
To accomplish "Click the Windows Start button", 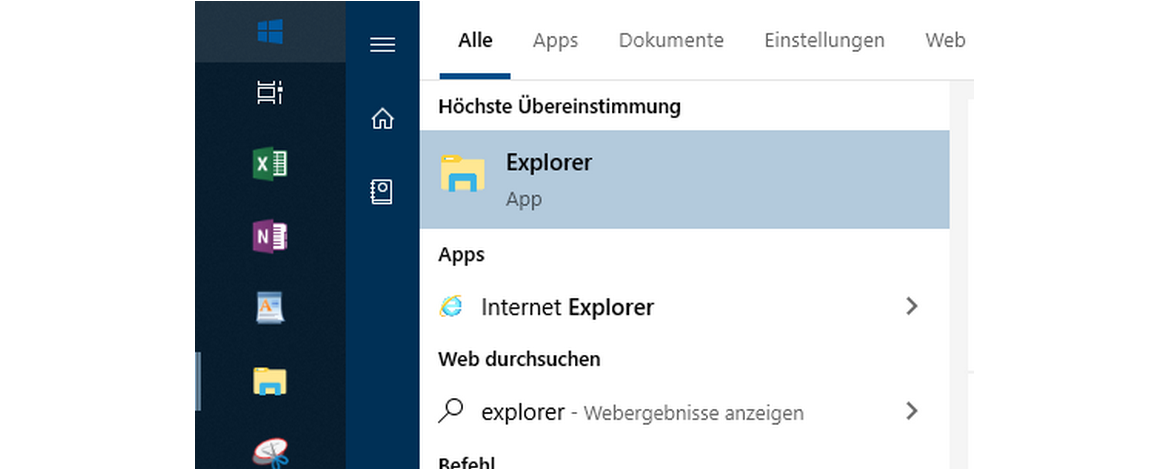I will 270,32.
